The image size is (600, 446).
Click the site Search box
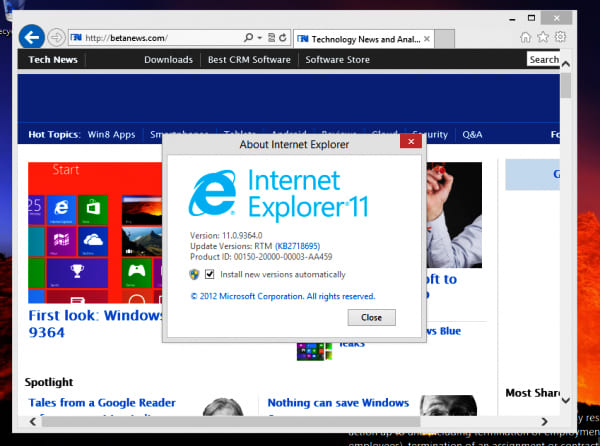(543, 59)
